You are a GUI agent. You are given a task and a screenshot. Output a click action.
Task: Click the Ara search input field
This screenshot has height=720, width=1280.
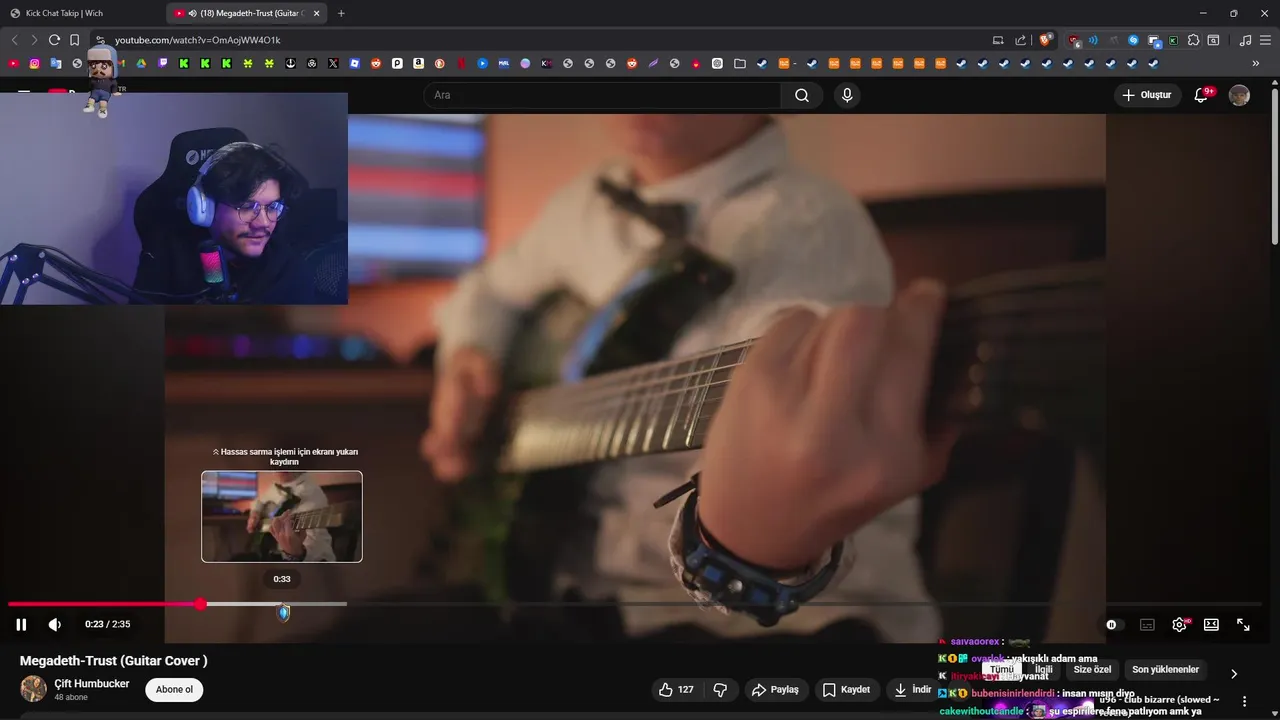point(602,95)
